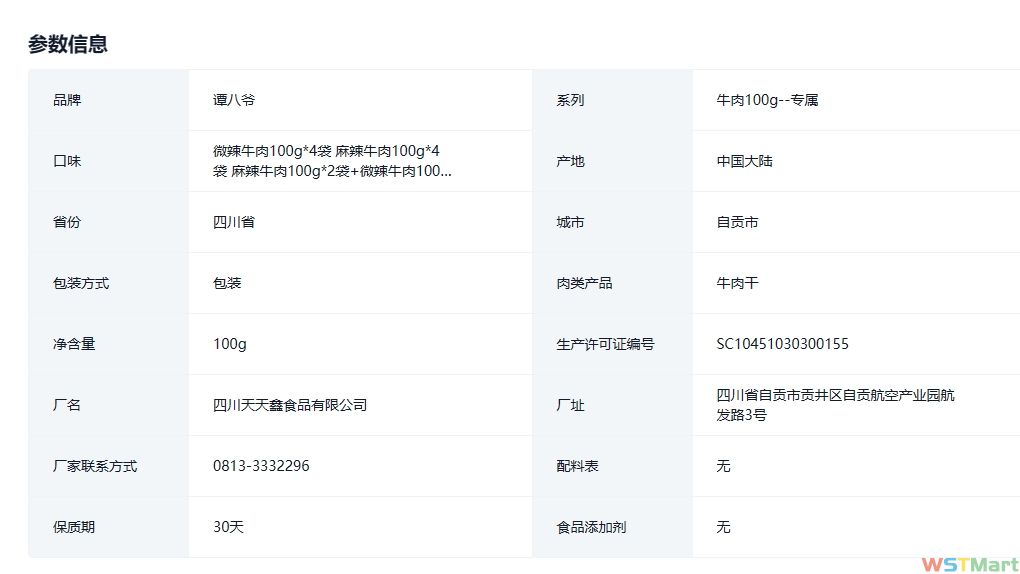
Task: Click the series value 牛肉100g--专属
Action: point(767,100)
